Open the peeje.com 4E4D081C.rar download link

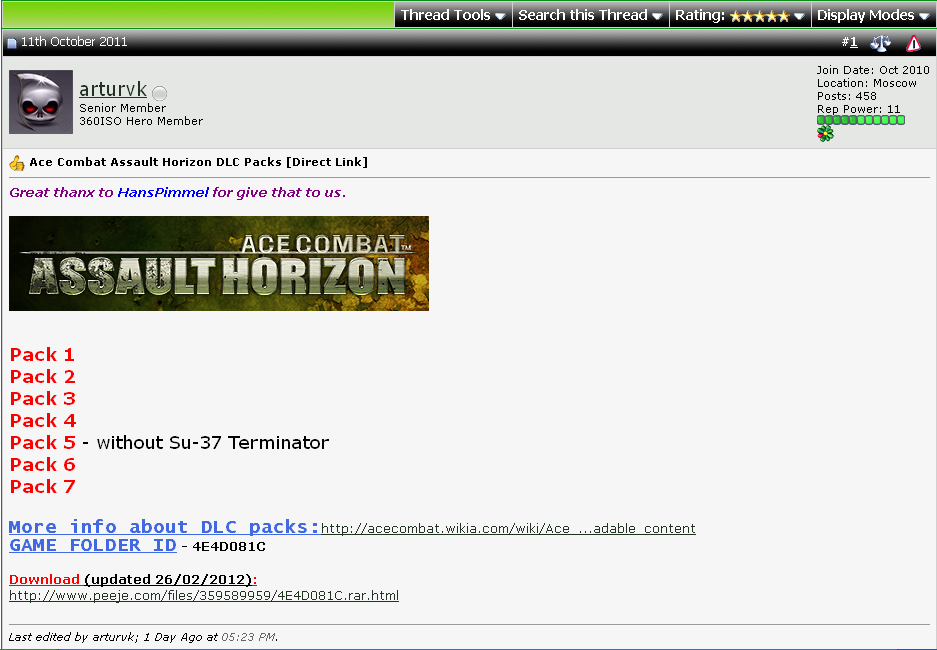pyautogui.click(x=204, y=596)
